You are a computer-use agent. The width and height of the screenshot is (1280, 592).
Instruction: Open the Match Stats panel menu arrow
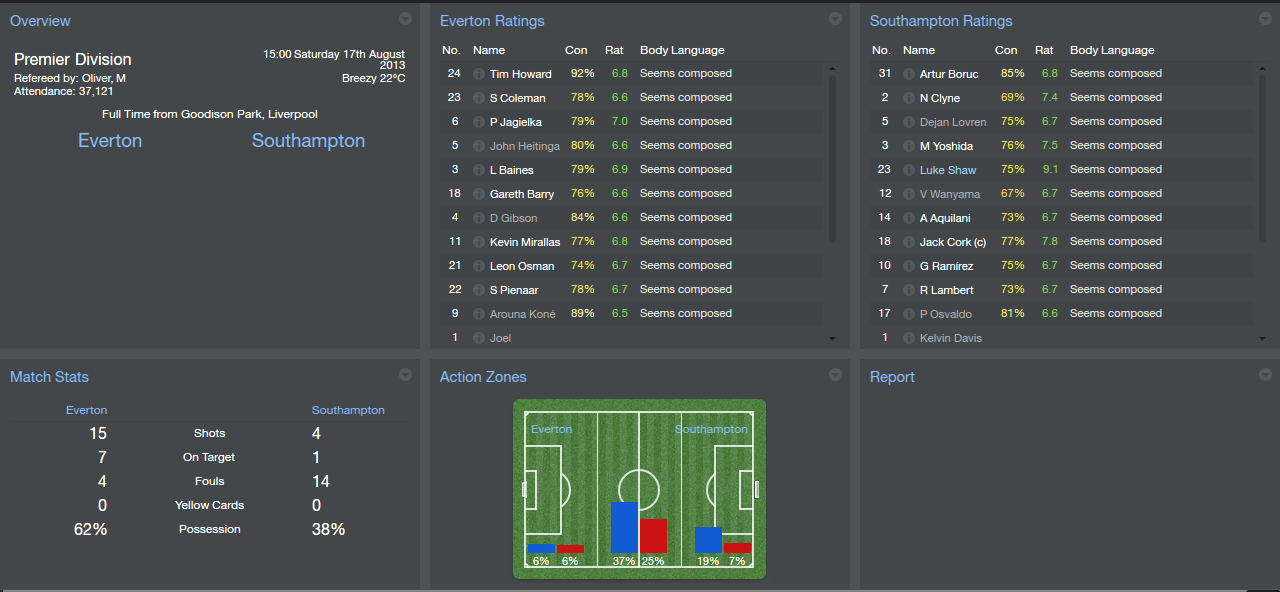pyautogui.click(x=405, y=375)
